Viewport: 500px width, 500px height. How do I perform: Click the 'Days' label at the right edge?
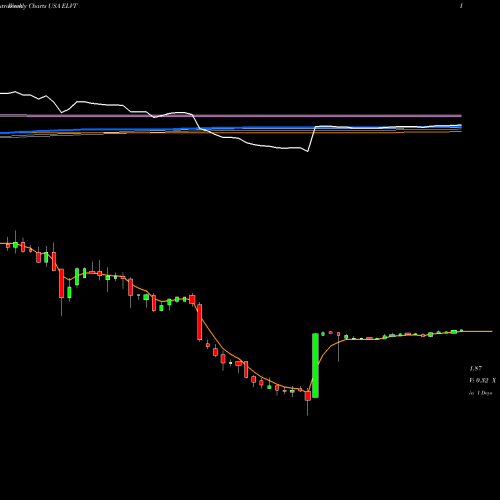click(486, 393)
